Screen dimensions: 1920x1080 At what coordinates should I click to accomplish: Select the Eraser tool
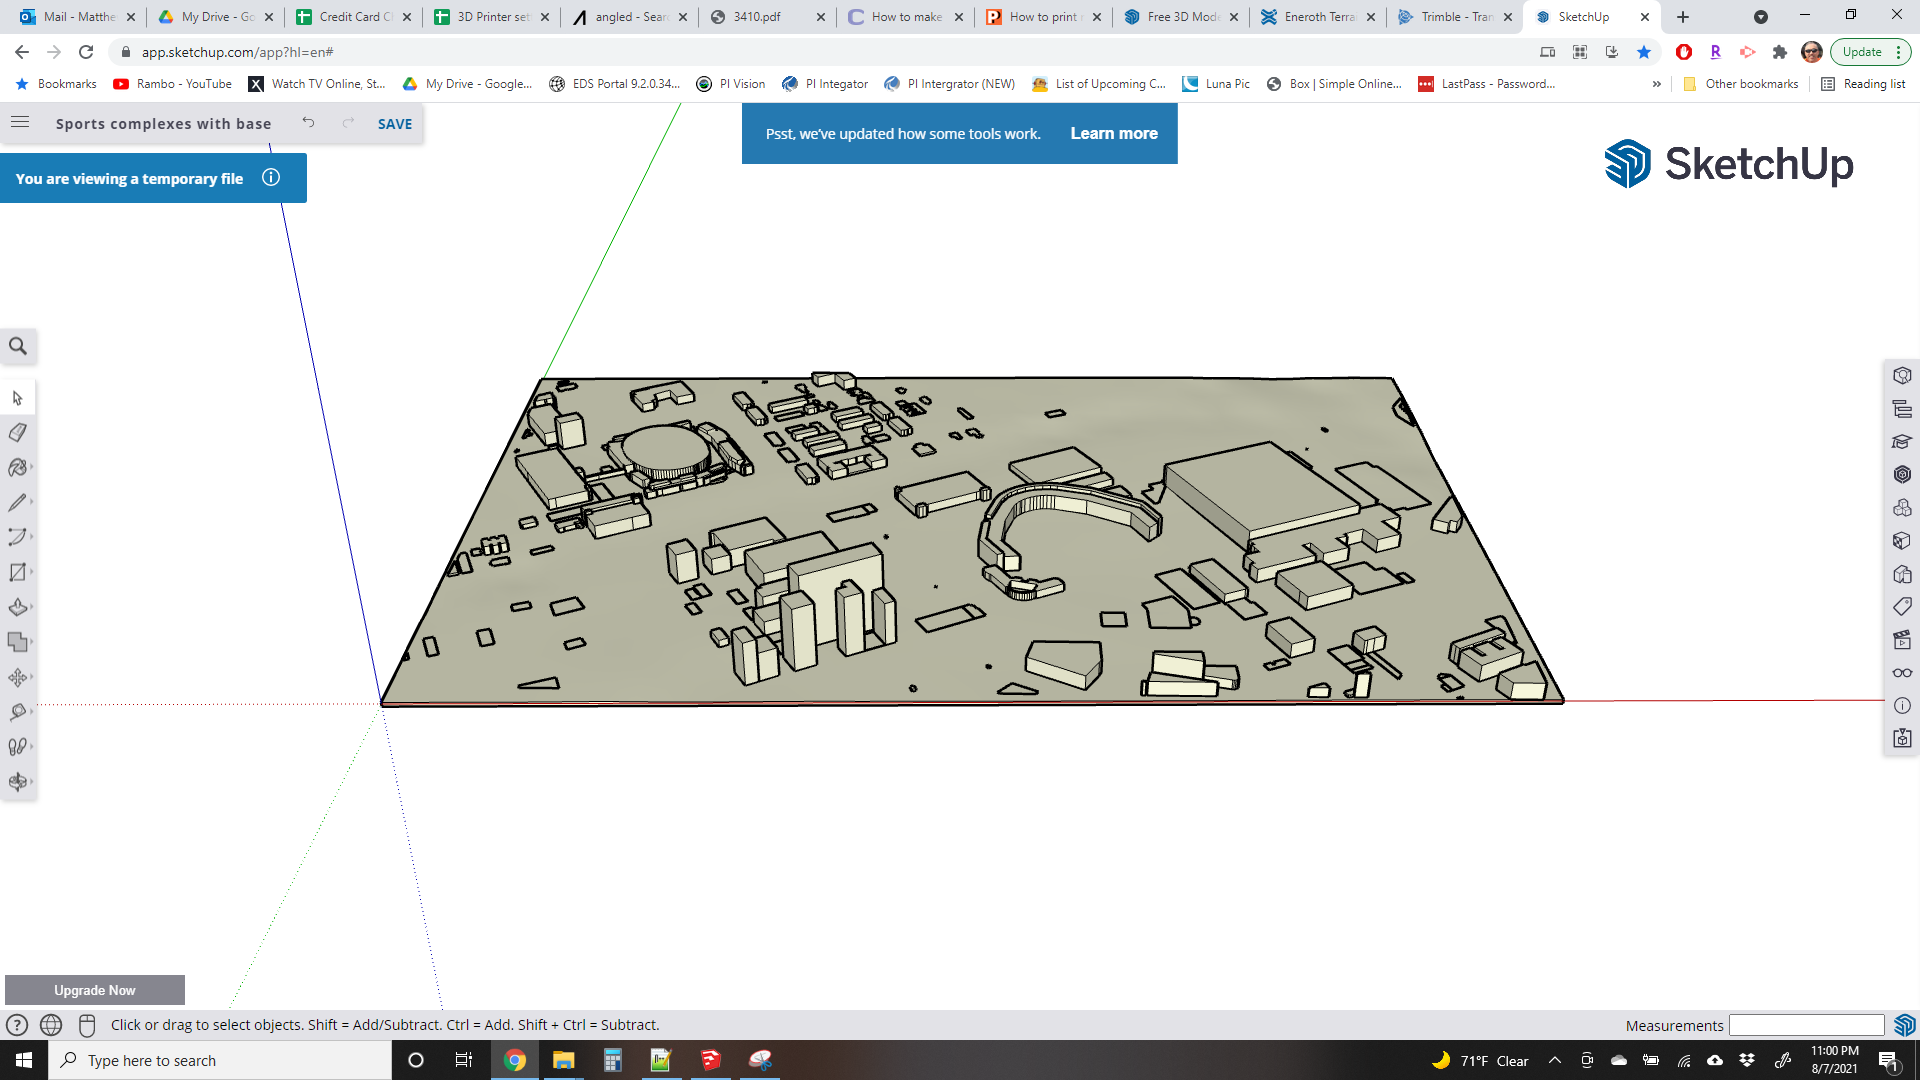pos(18,433)
